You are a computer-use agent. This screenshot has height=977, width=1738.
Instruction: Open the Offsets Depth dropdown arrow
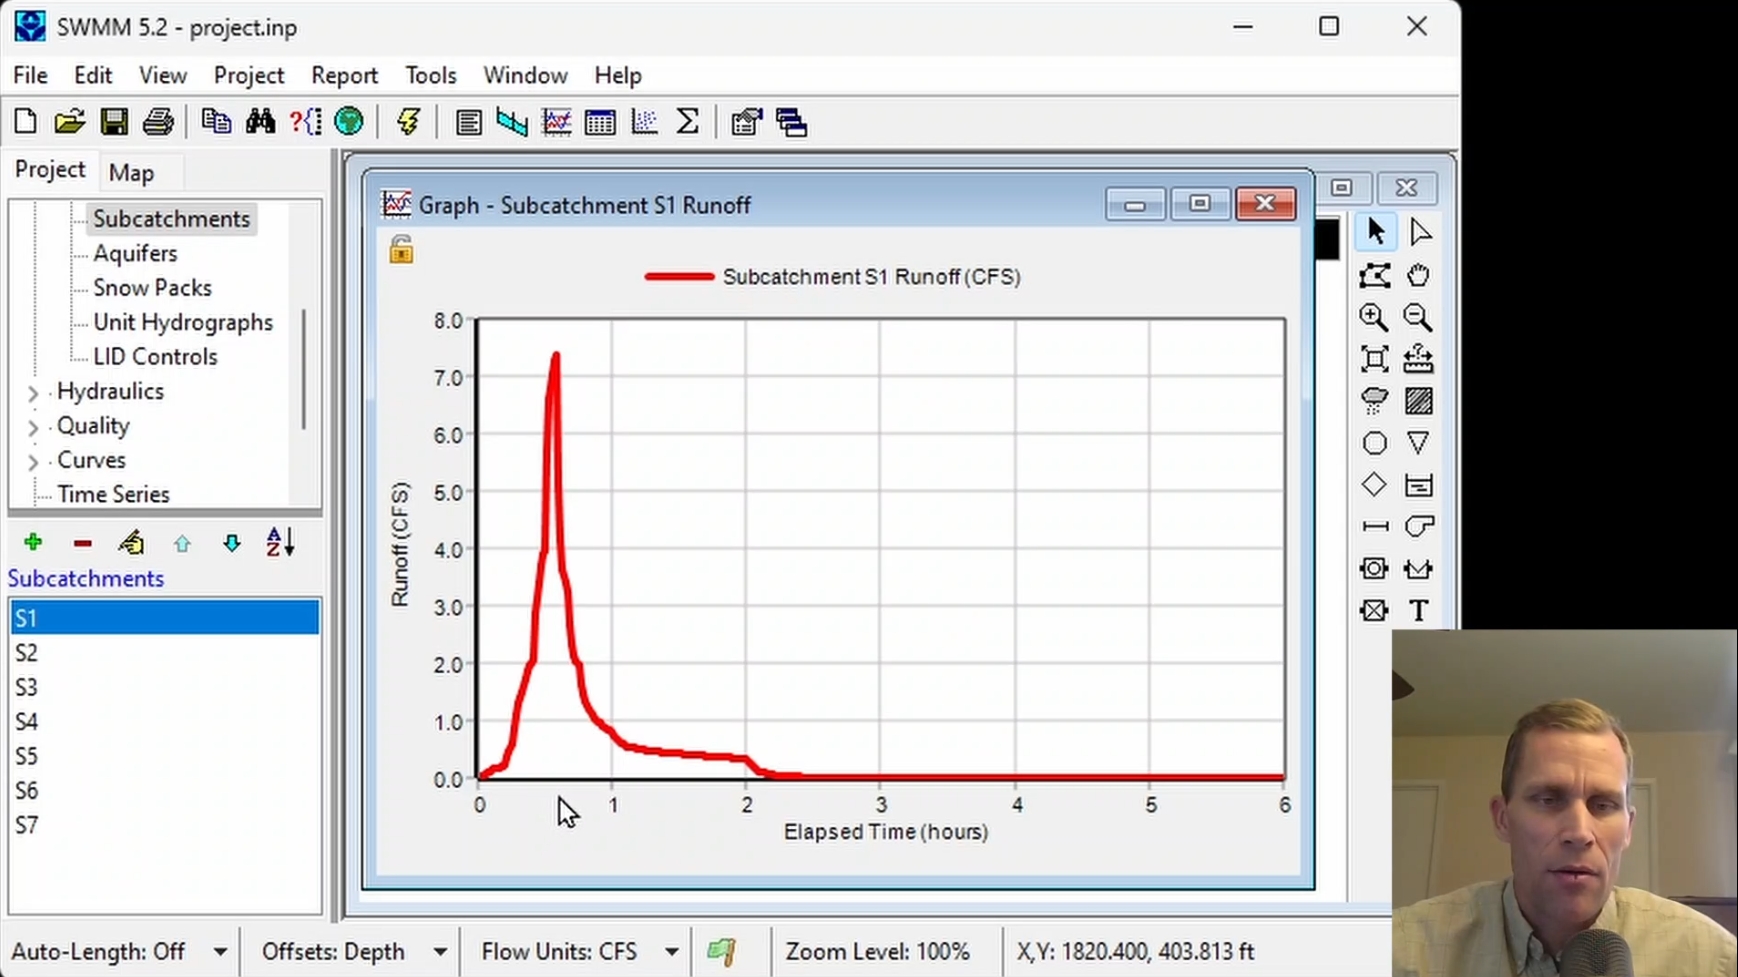pyautogui.click(x=440, y=952)
